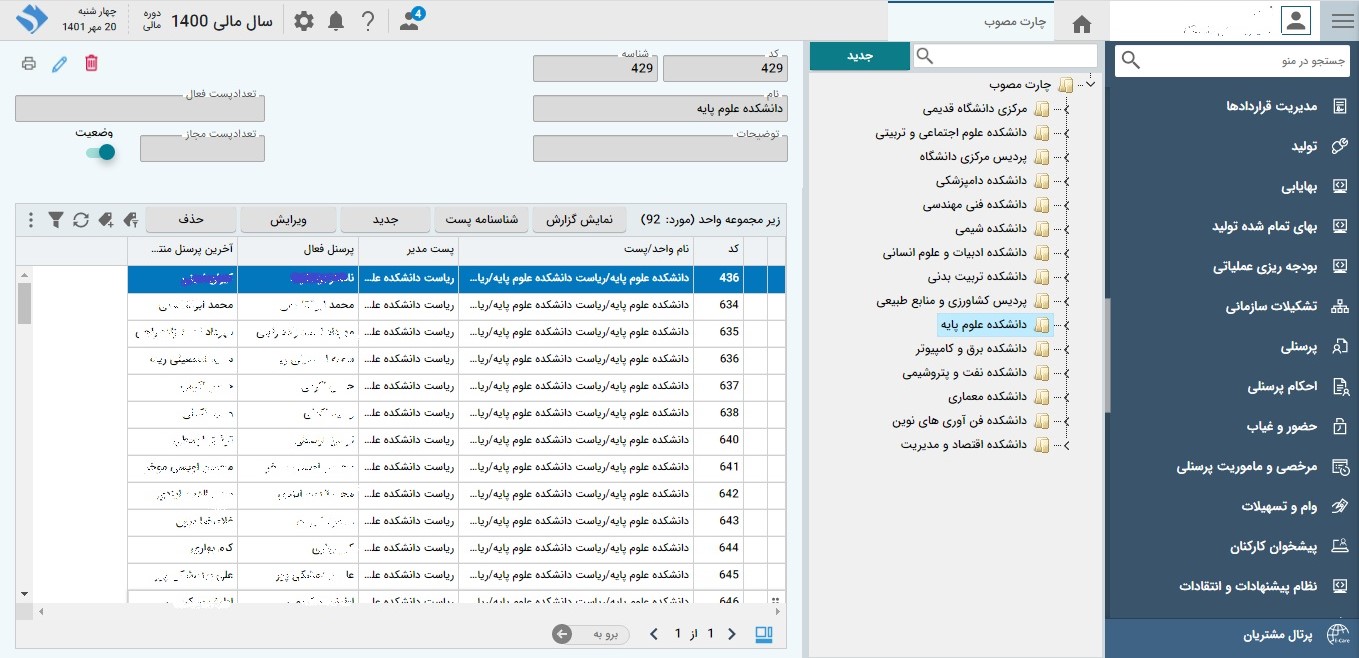Click the help question mark icon

pos(368,21)
